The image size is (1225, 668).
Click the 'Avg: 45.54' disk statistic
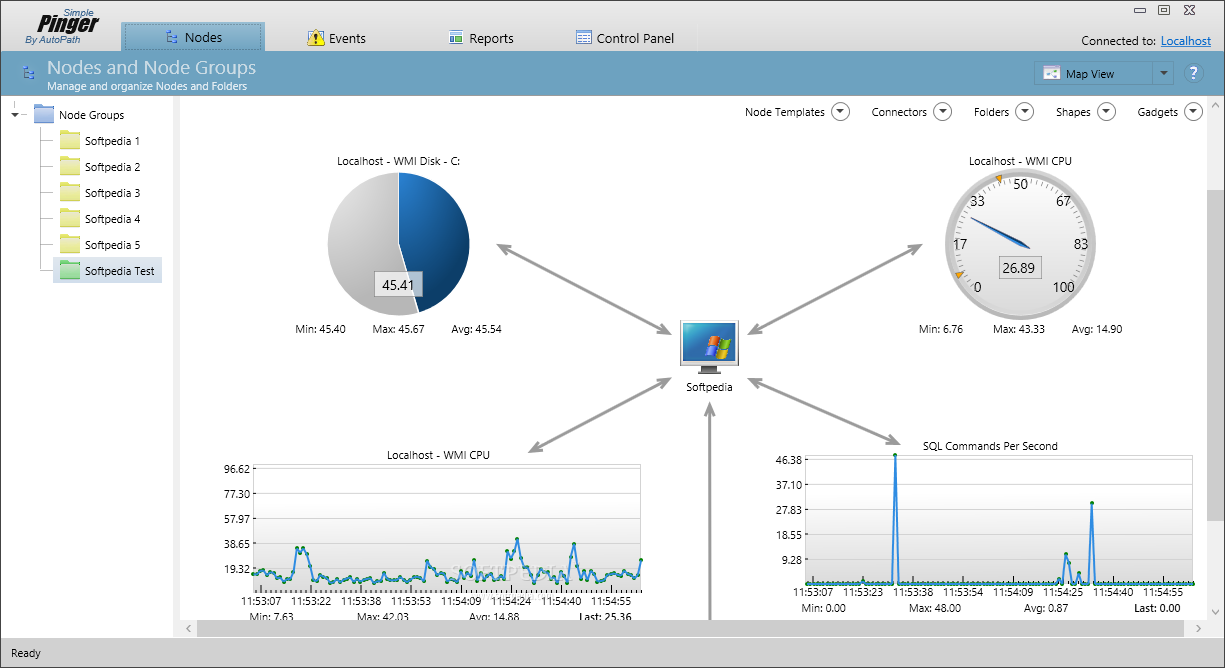coord(475,329)
